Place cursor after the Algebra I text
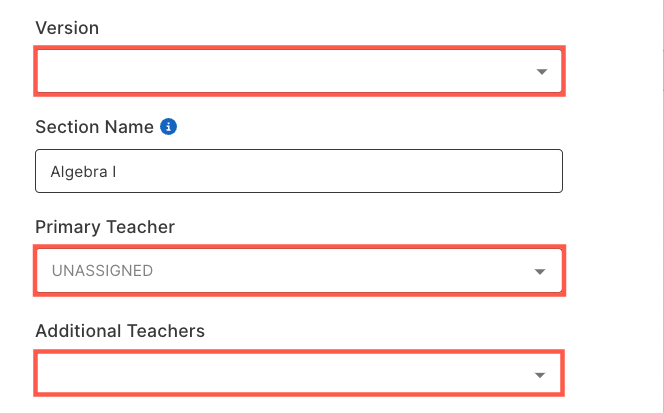 118,172
